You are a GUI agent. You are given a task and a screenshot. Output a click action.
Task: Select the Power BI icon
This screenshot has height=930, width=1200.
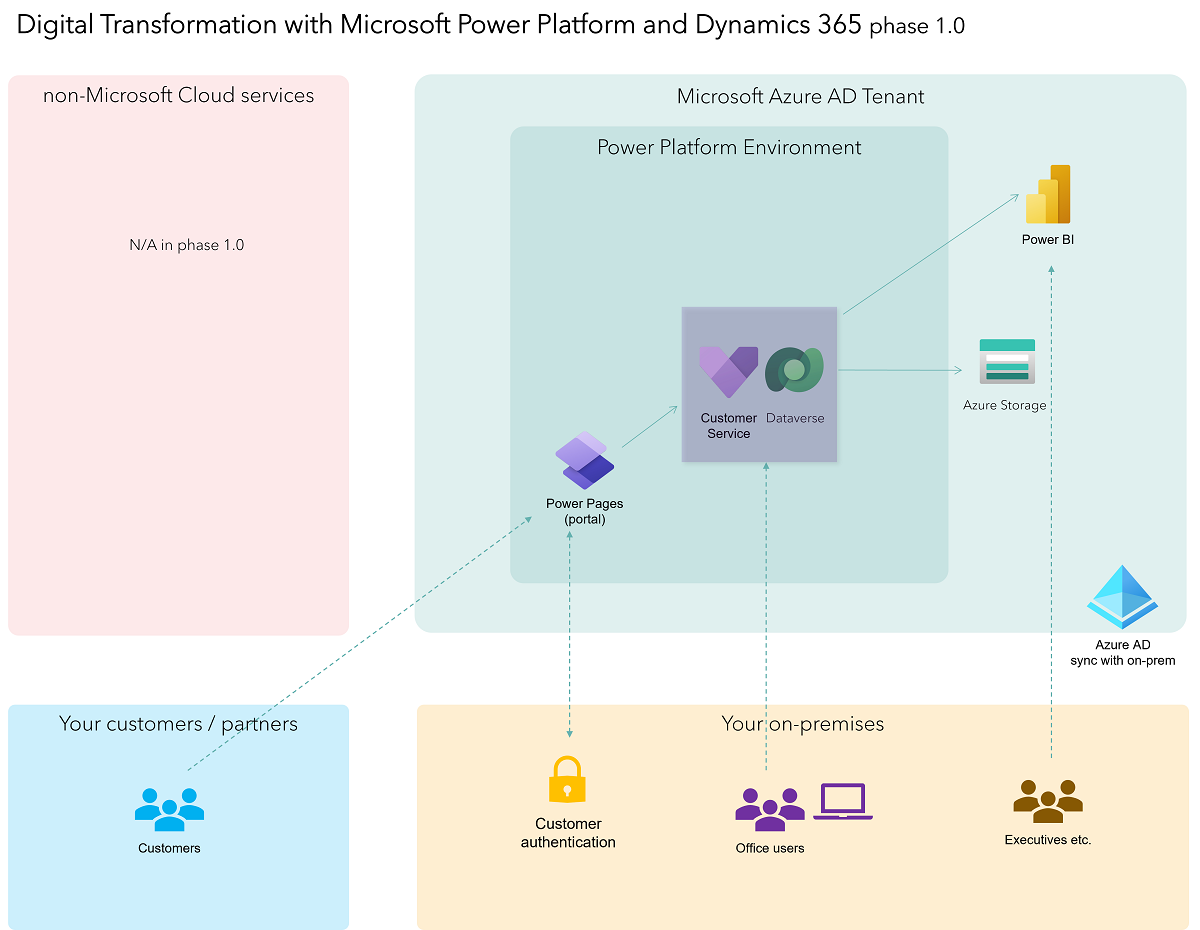[1048, 194]
